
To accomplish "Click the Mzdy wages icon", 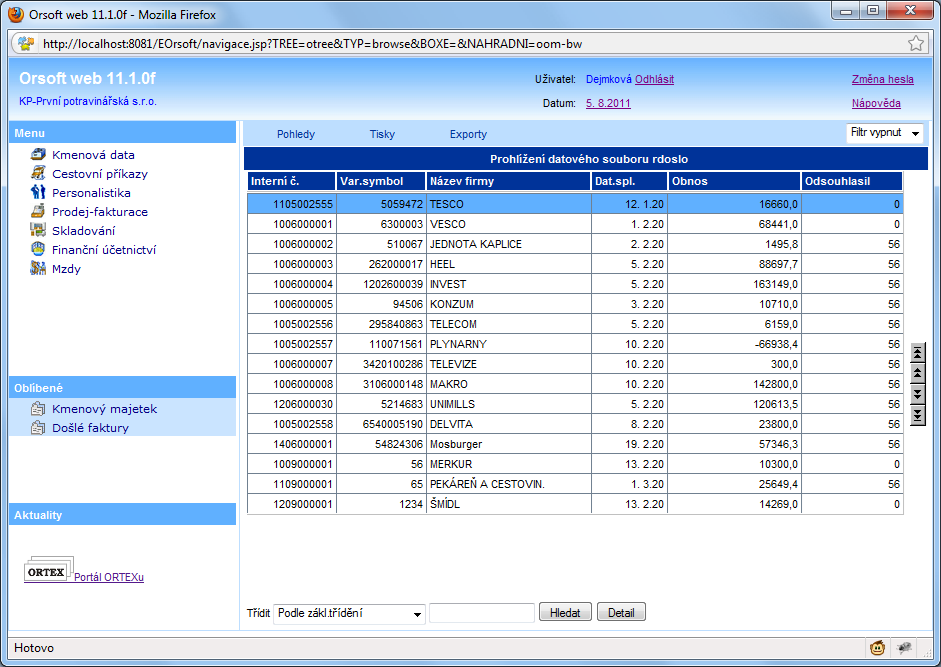I will [38, 269].
